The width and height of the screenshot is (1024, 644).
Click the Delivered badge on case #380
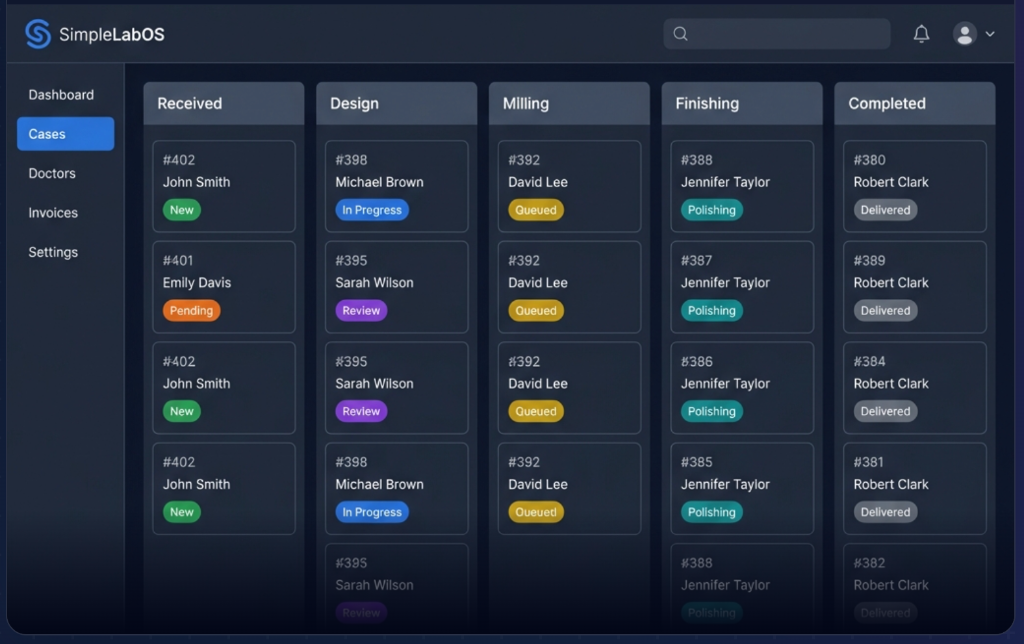(x=885, y=209)
